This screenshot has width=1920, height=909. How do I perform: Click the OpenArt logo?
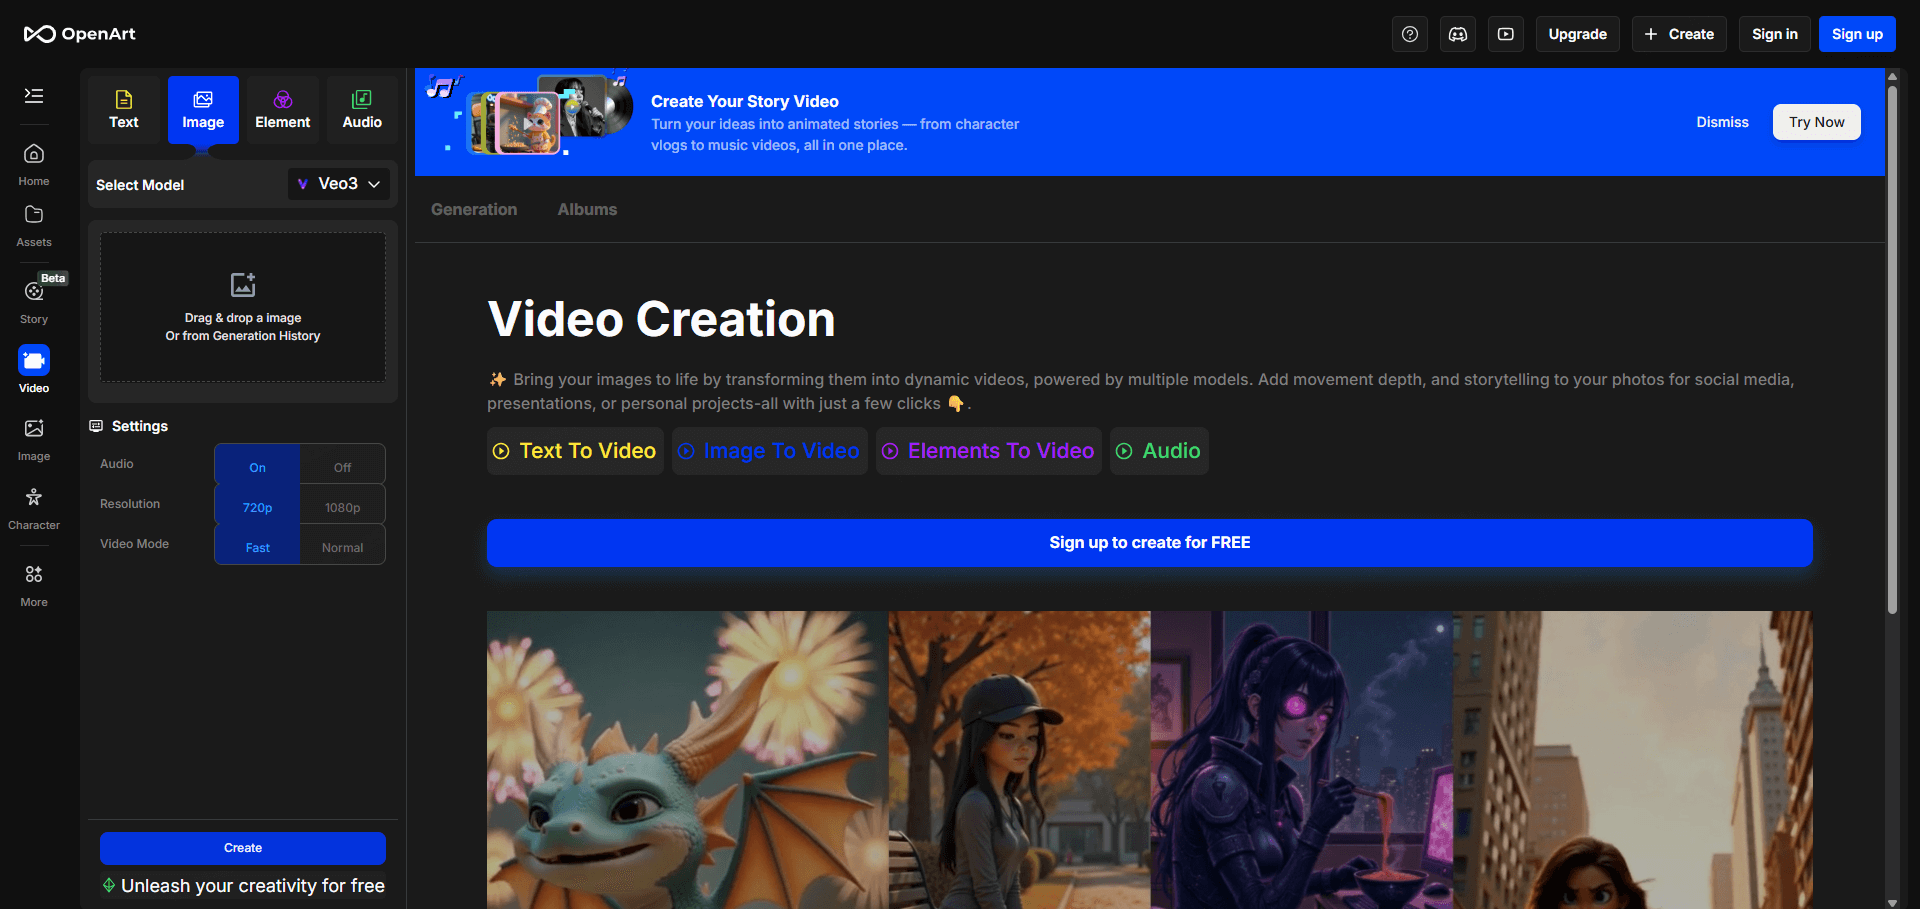[80, 34]
